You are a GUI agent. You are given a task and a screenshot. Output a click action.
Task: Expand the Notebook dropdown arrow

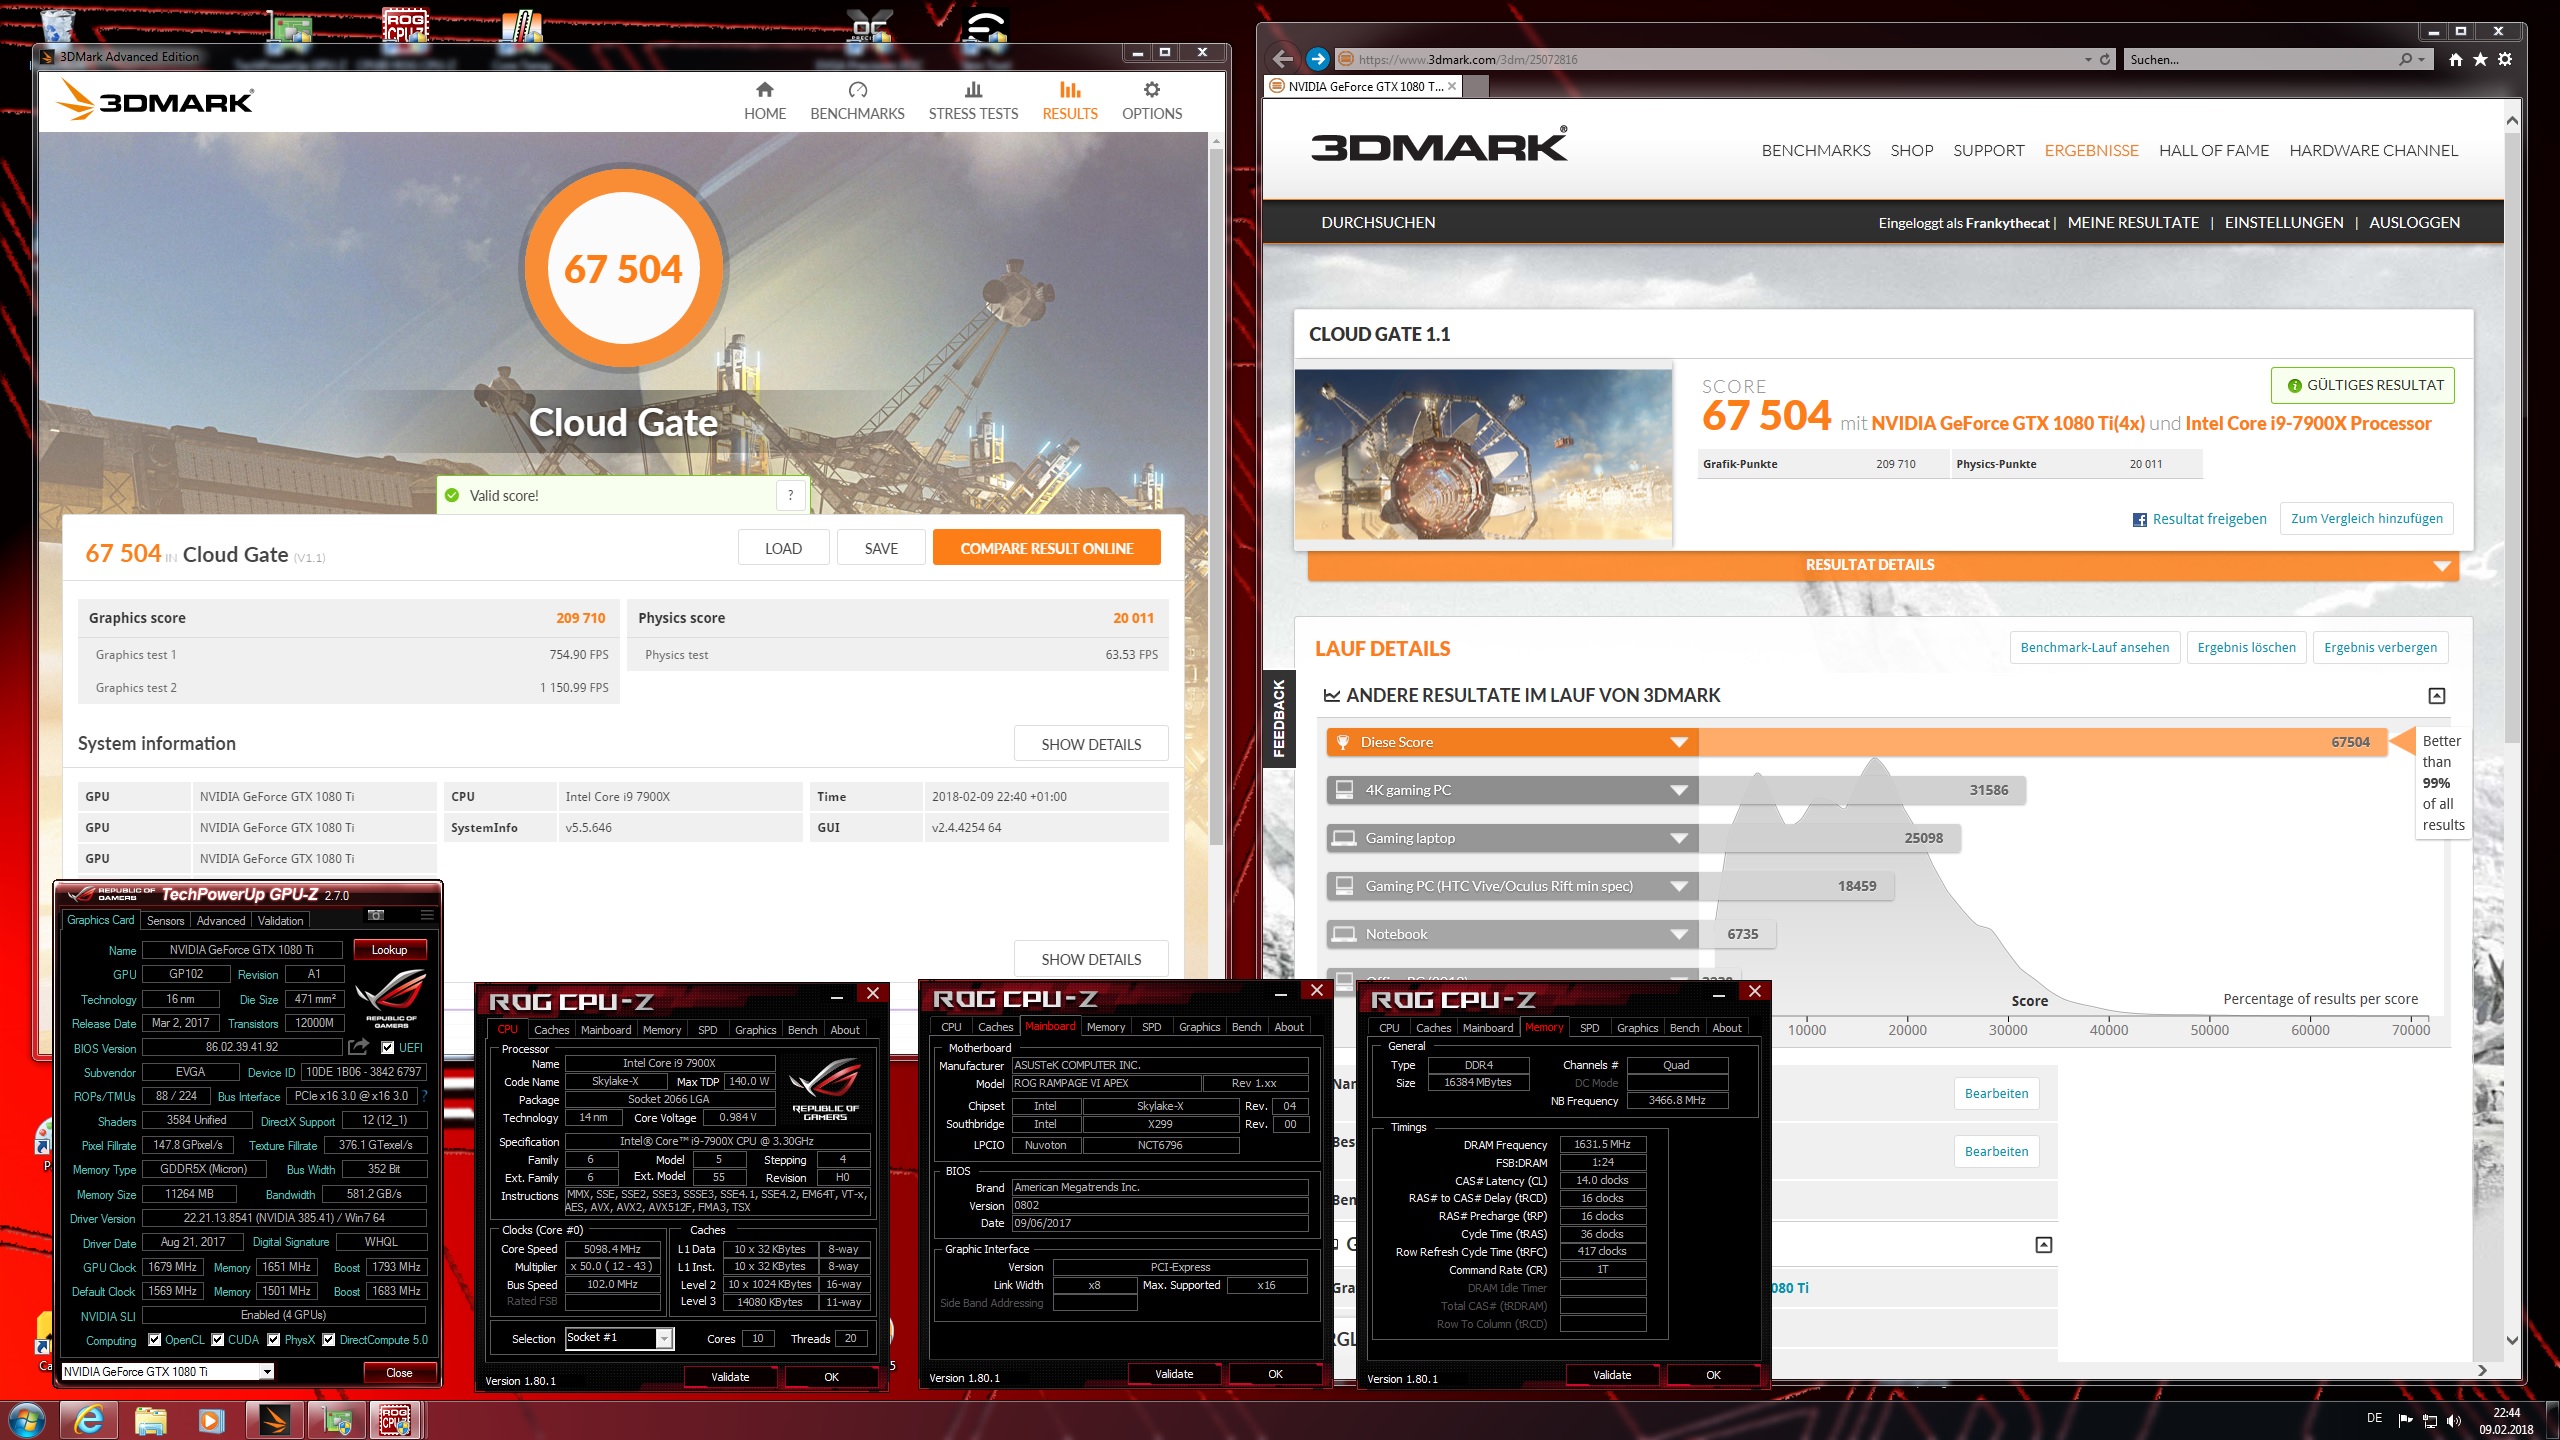coord(1679,934)
